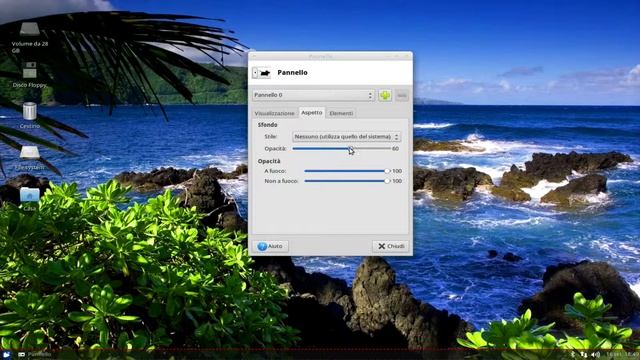Click the volume speaker tray icon
The image size is (640, 360).
(x=596, y=354)
